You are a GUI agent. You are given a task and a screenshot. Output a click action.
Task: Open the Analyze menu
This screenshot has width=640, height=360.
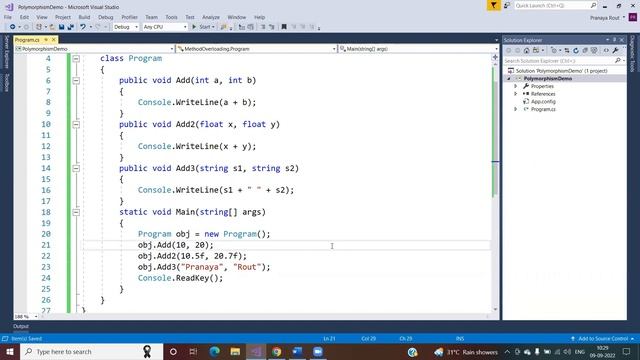click(211, 17)
